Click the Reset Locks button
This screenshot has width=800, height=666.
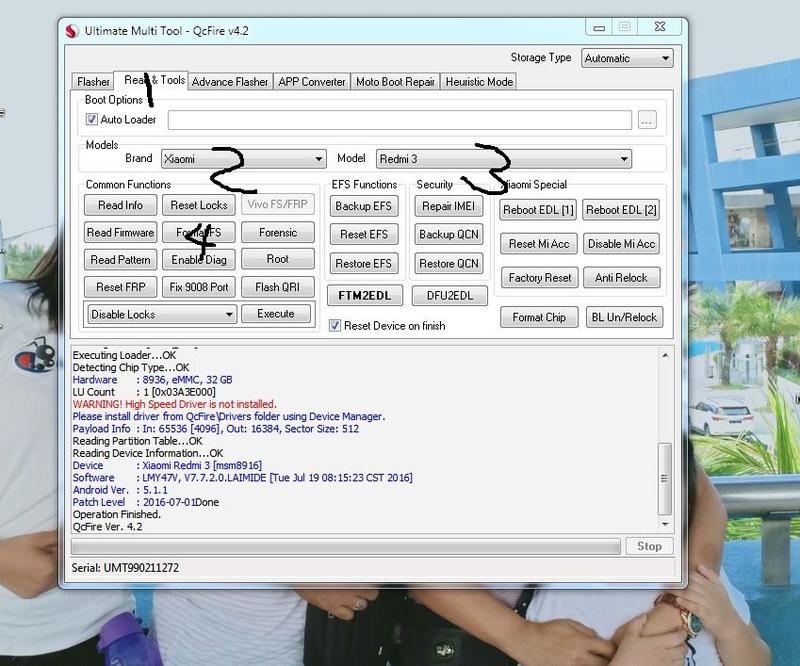(x=199, y=205)
